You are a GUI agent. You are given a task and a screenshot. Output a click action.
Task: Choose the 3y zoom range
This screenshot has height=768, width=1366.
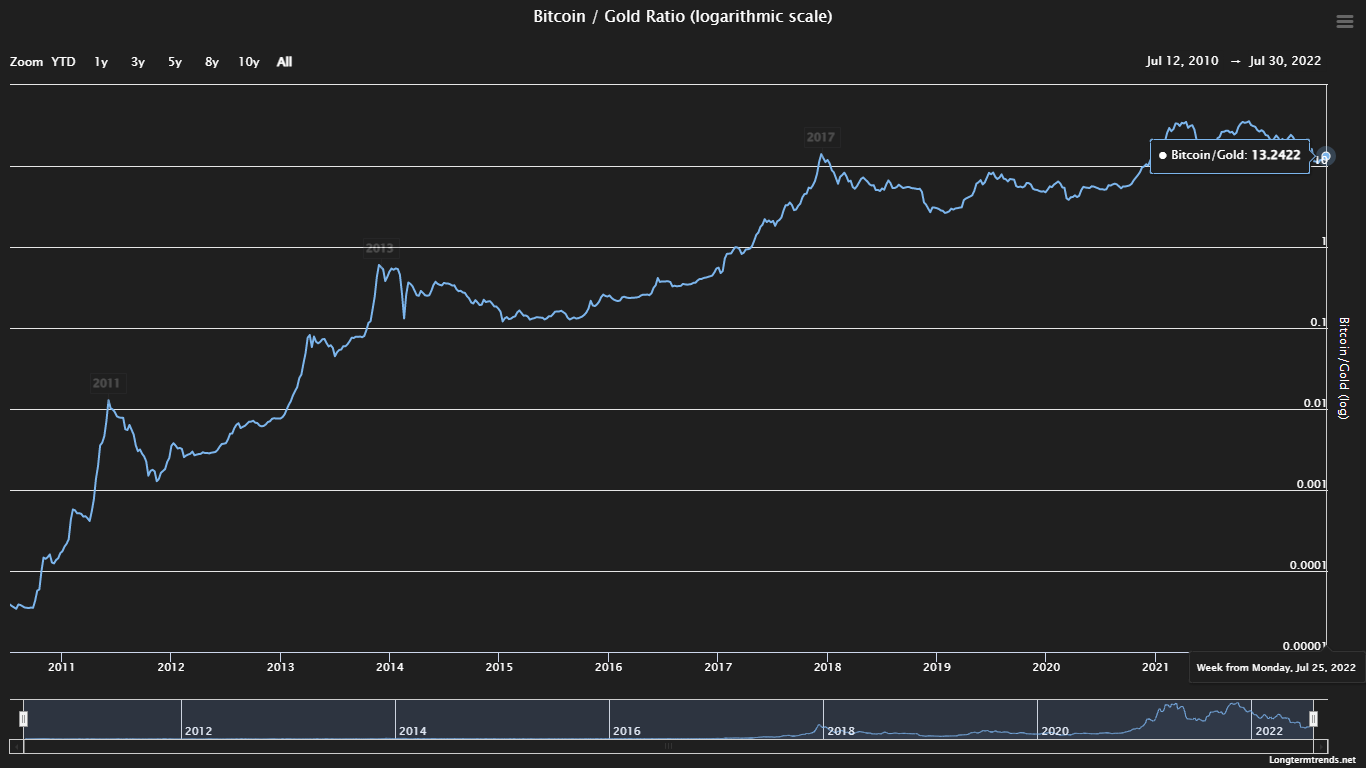point(138,62)
